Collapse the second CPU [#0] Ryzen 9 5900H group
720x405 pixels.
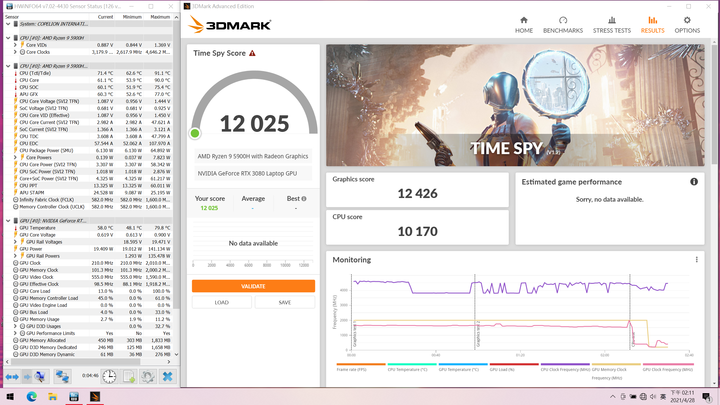coord(8,66)
